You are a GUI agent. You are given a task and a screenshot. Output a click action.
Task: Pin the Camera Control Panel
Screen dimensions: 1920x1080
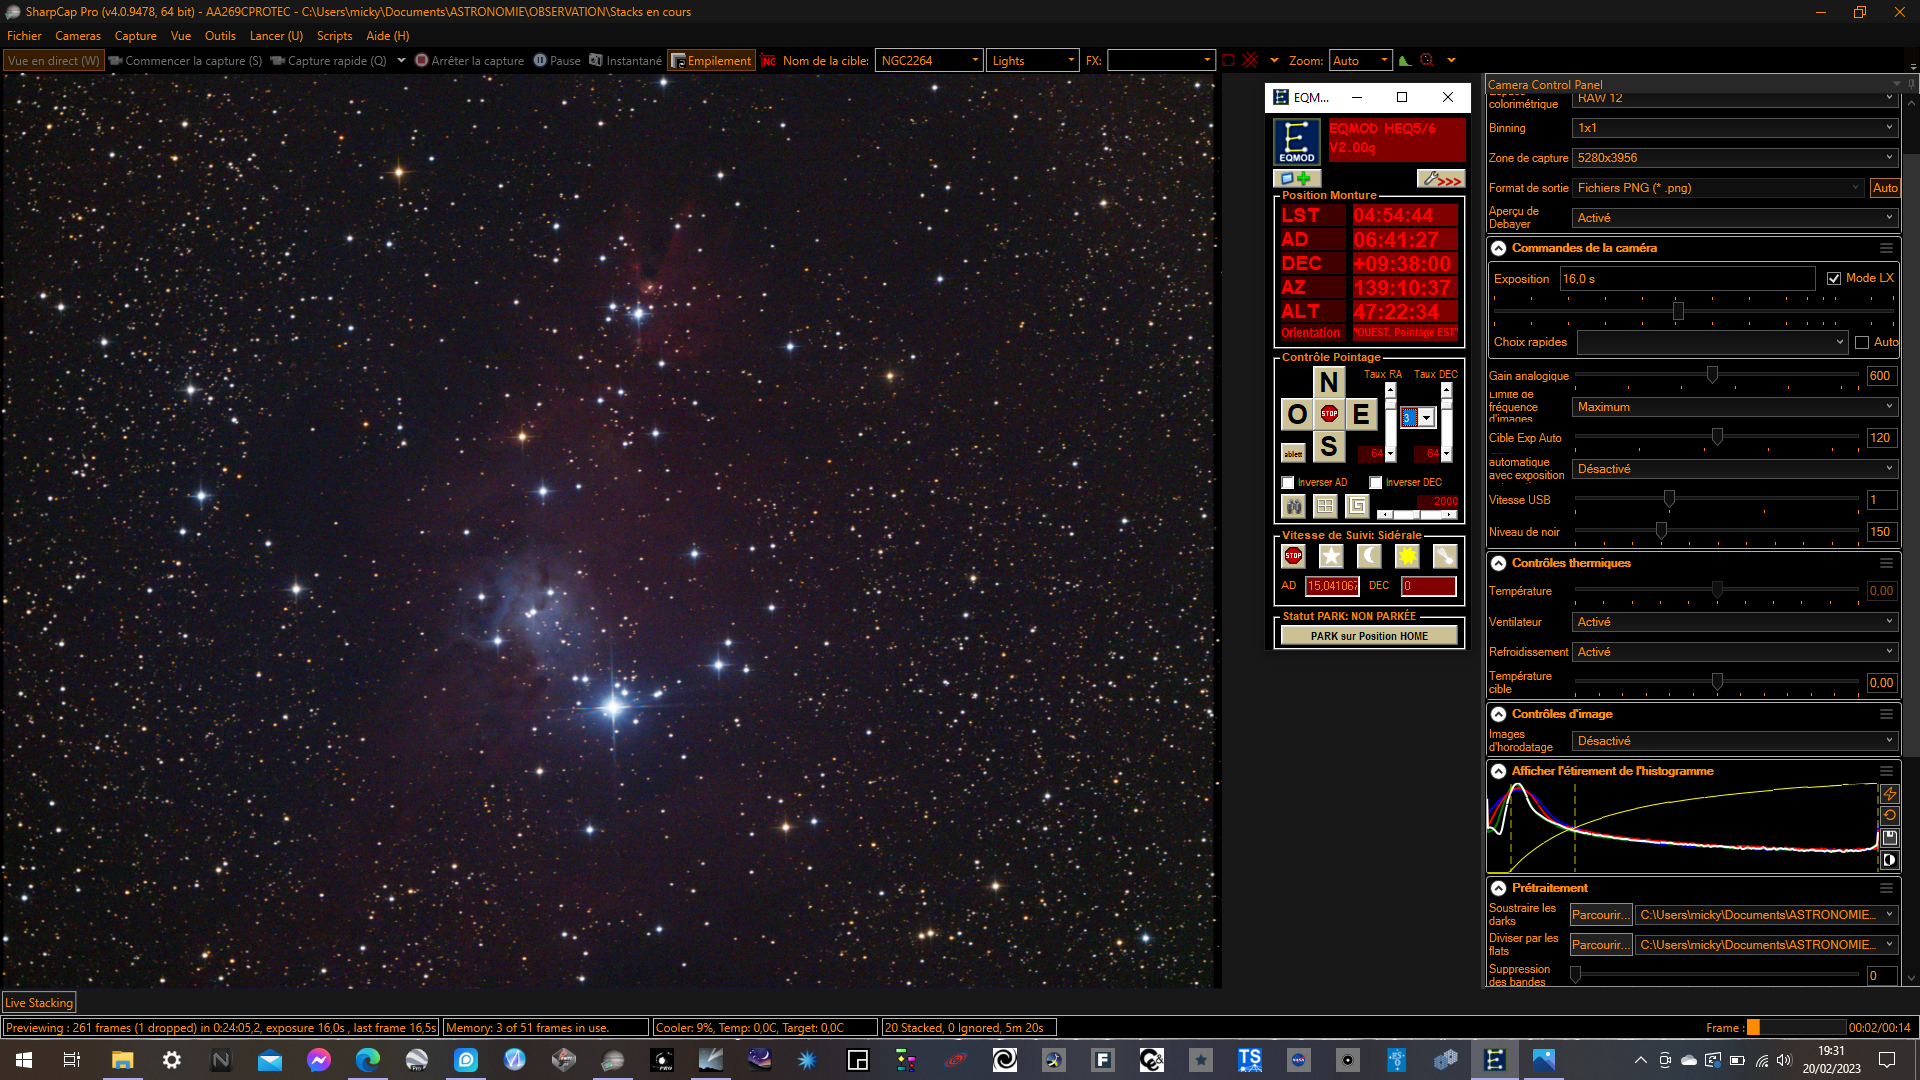point(1911,84)
